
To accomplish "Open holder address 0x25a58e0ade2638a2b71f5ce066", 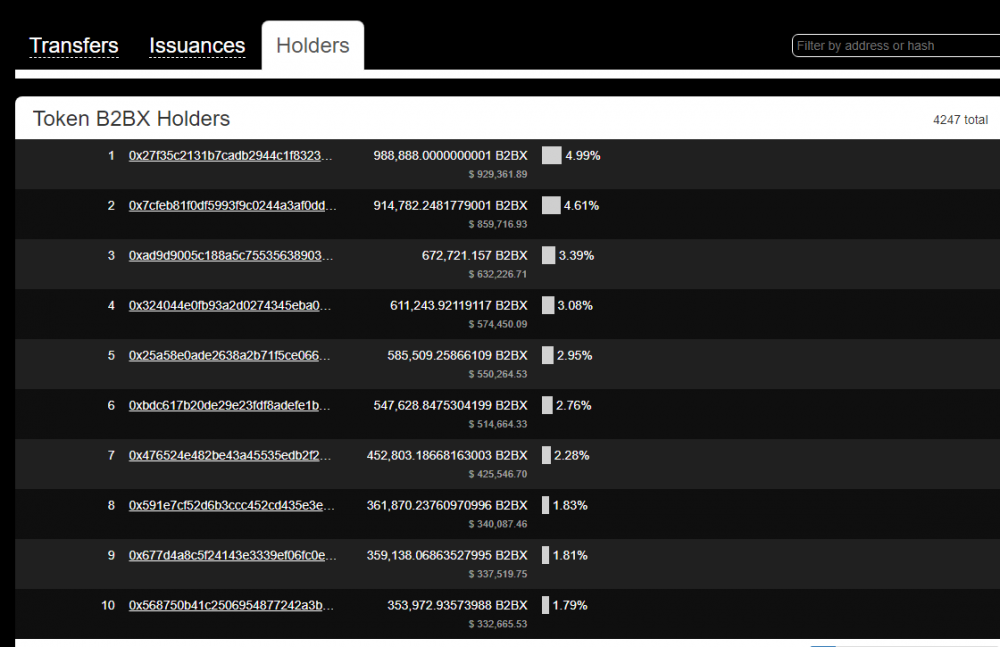I will tap(230, 355).
